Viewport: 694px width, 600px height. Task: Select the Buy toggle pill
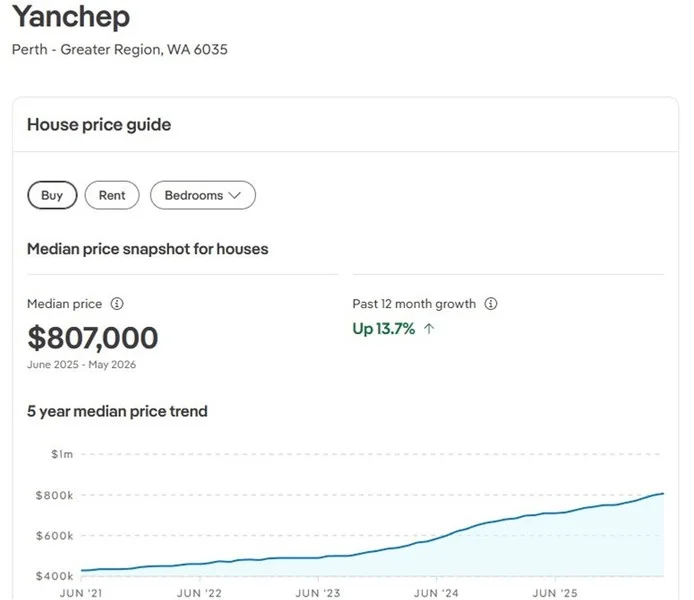click(x=52, y=195)
